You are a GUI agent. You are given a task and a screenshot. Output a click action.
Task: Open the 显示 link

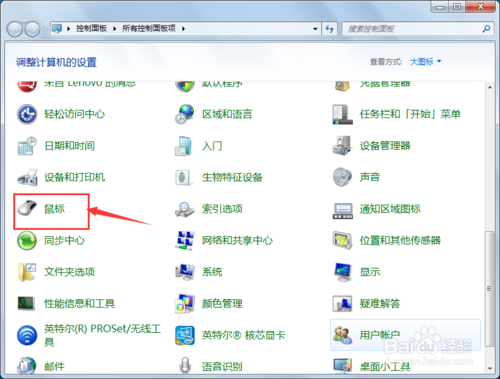click(370, 272)
